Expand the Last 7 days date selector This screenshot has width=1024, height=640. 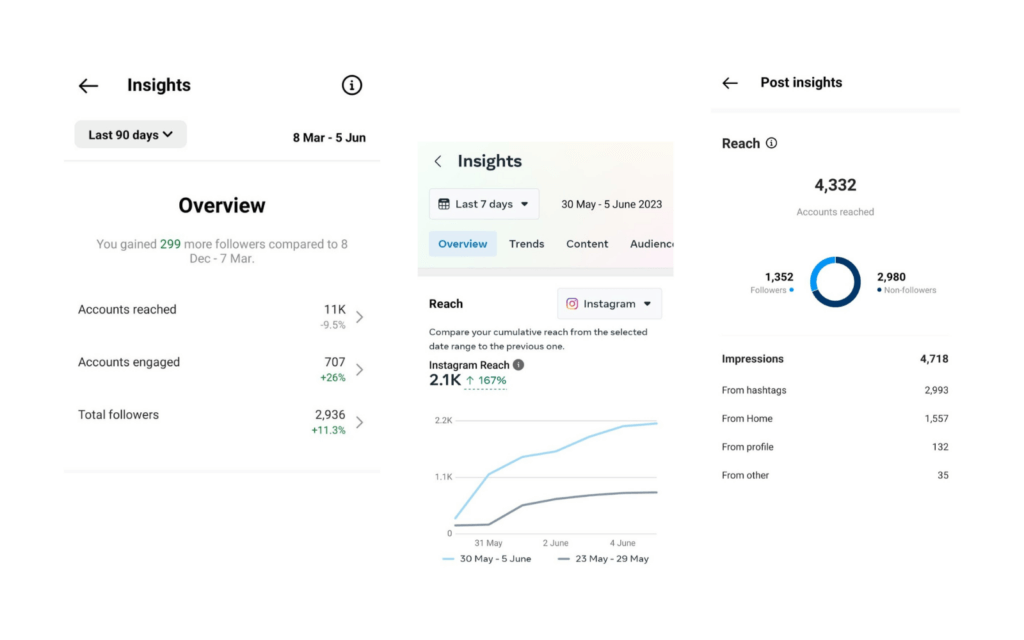pyautogui.click(x=484, y=204)
